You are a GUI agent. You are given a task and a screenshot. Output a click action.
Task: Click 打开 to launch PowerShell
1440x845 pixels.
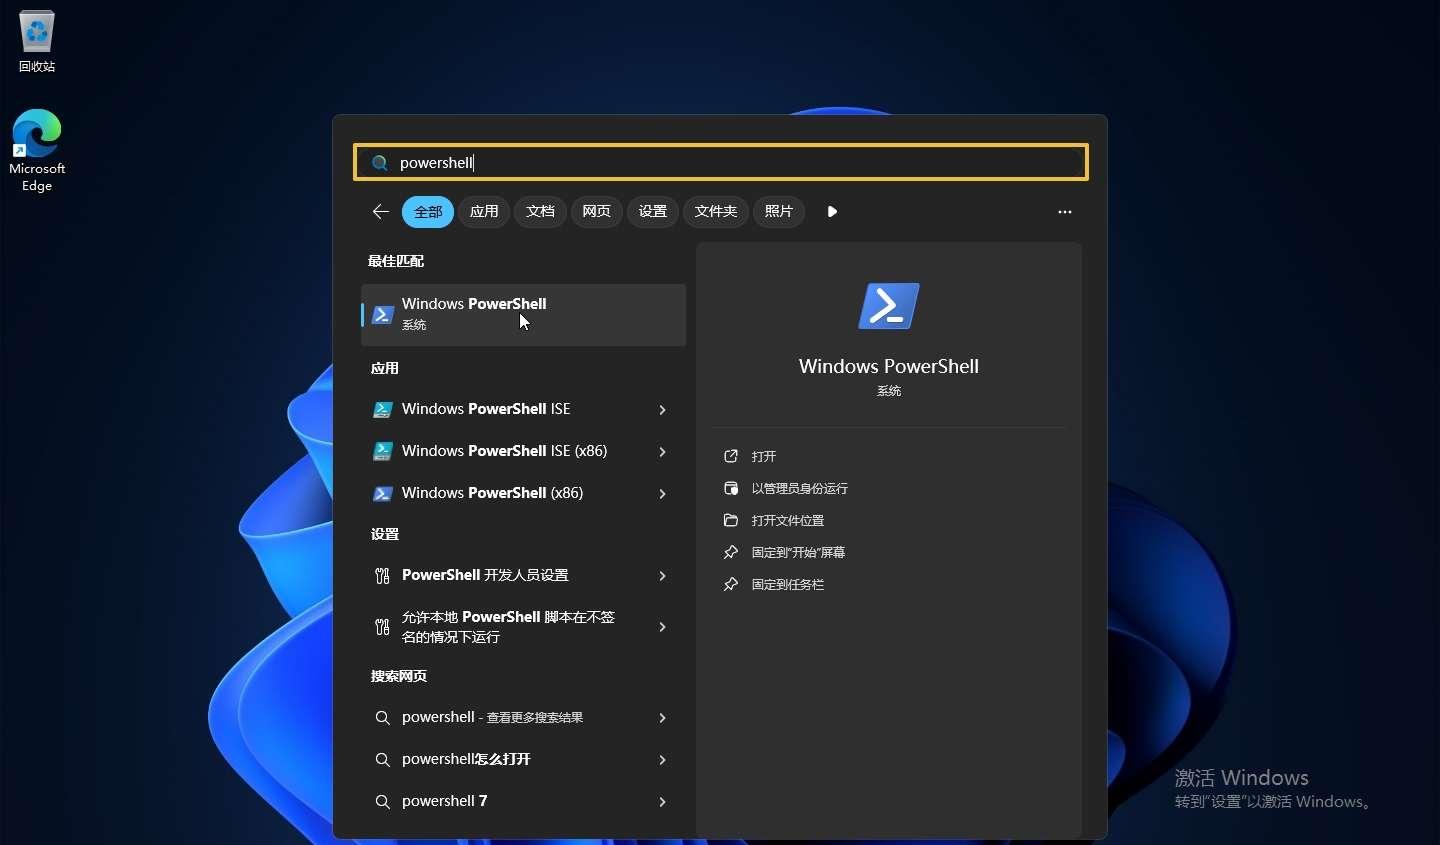(x=764, y=456)
